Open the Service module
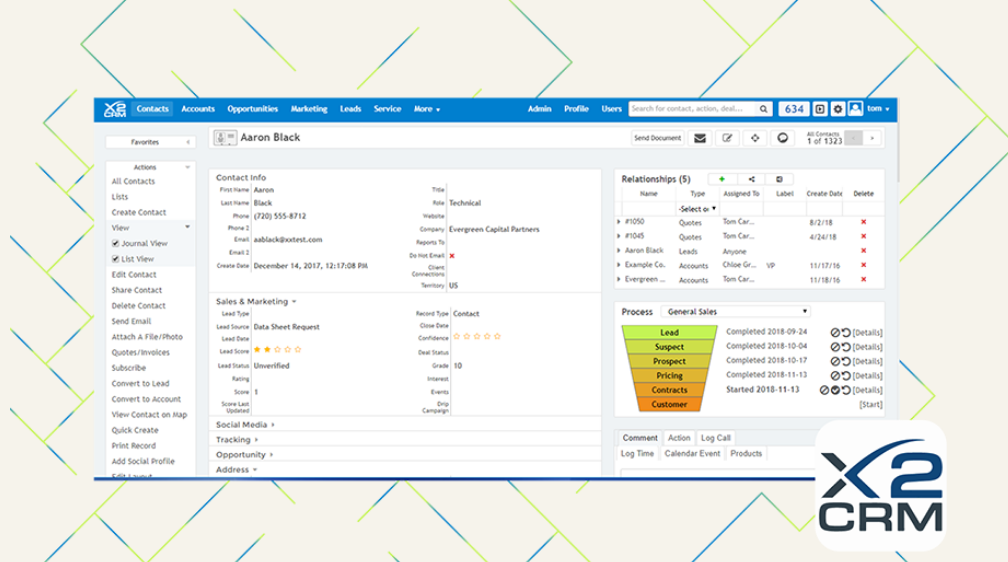 tap(388, 109)
